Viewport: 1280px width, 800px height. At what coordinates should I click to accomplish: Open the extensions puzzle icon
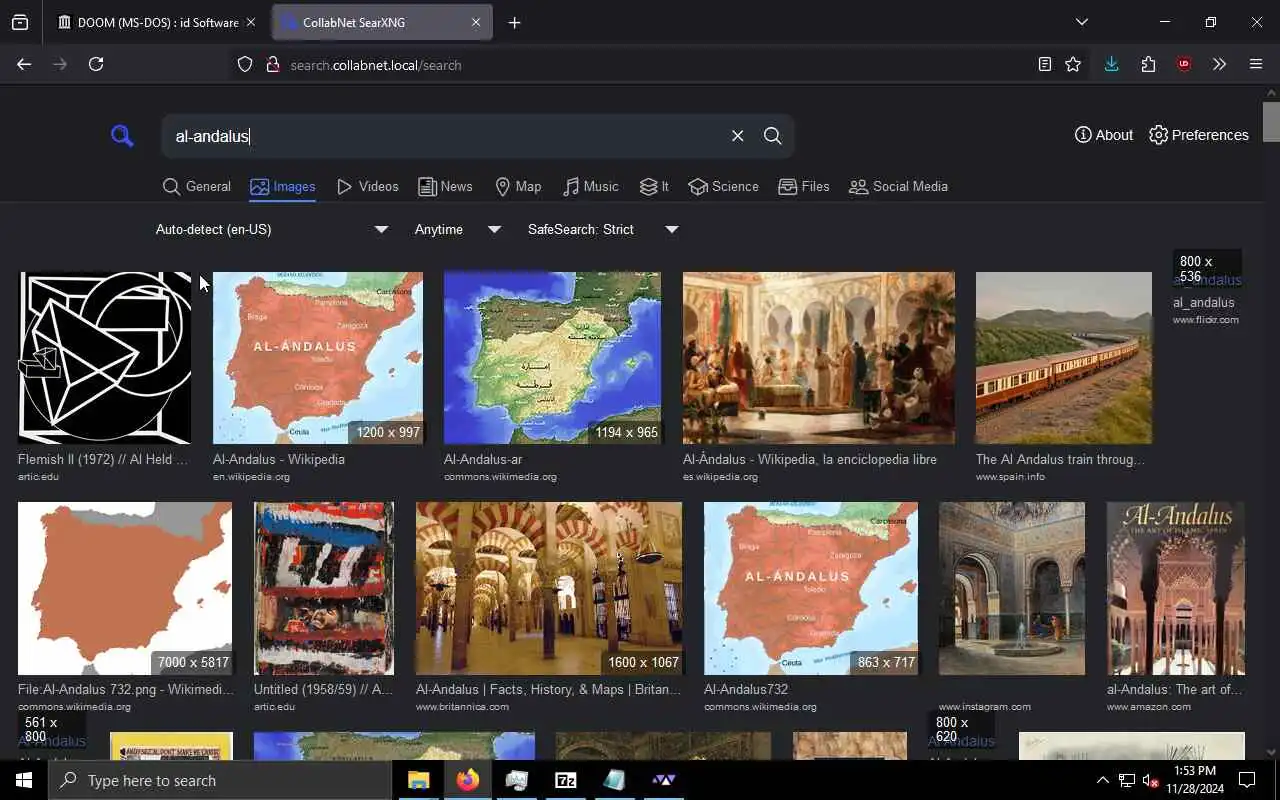click(x=1148, y=64)
